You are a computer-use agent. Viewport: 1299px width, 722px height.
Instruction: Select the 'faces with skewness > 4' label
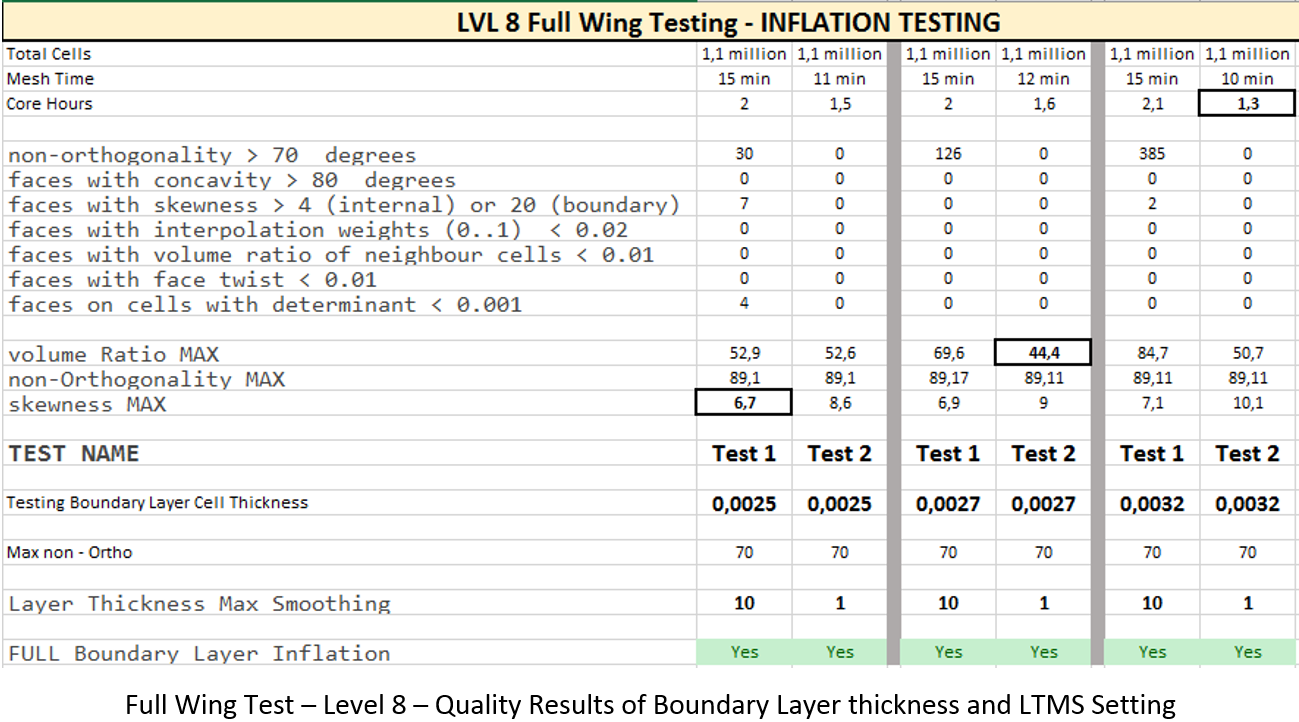(x=344, y=205)
